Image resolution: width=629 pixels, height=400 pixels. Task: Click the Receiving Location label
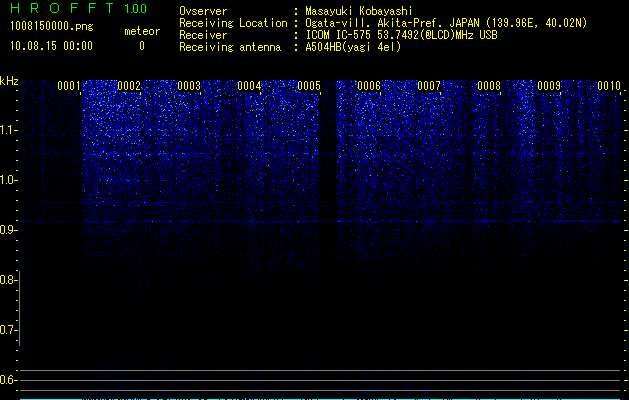coord(233,23)
